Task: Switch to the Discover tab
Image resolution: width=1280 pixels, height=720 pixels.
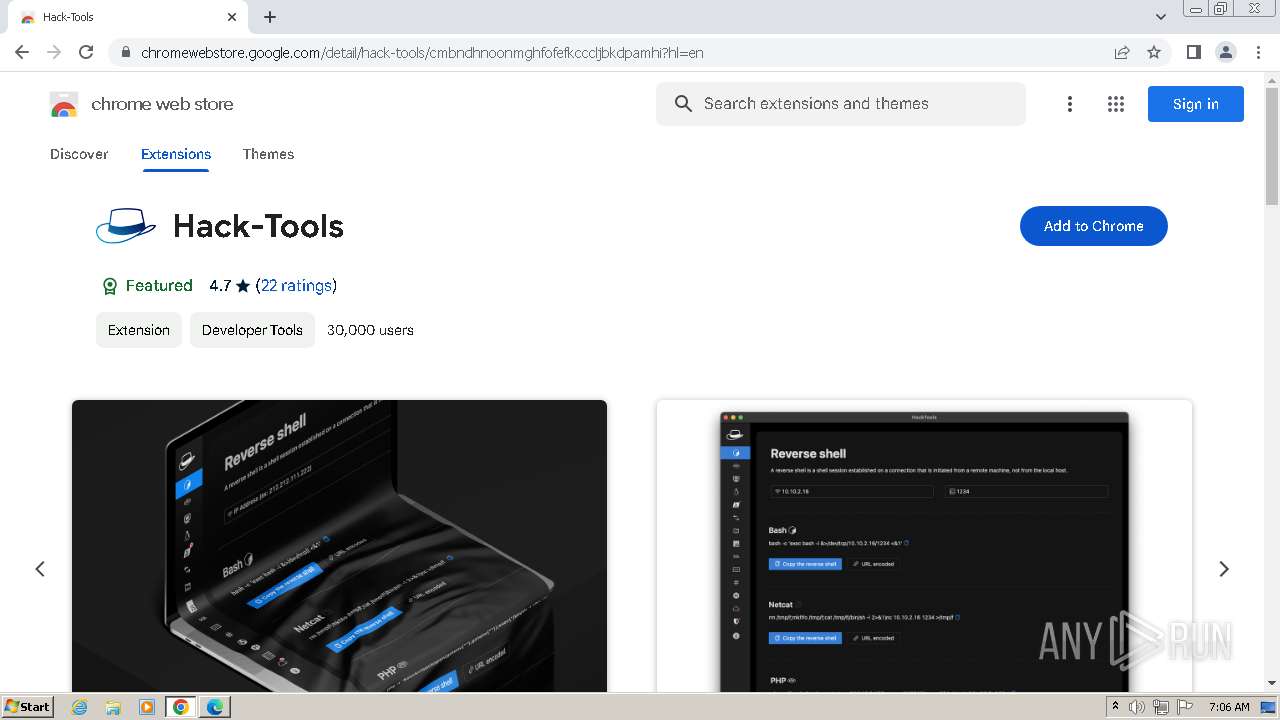Action: pos(79,154)
